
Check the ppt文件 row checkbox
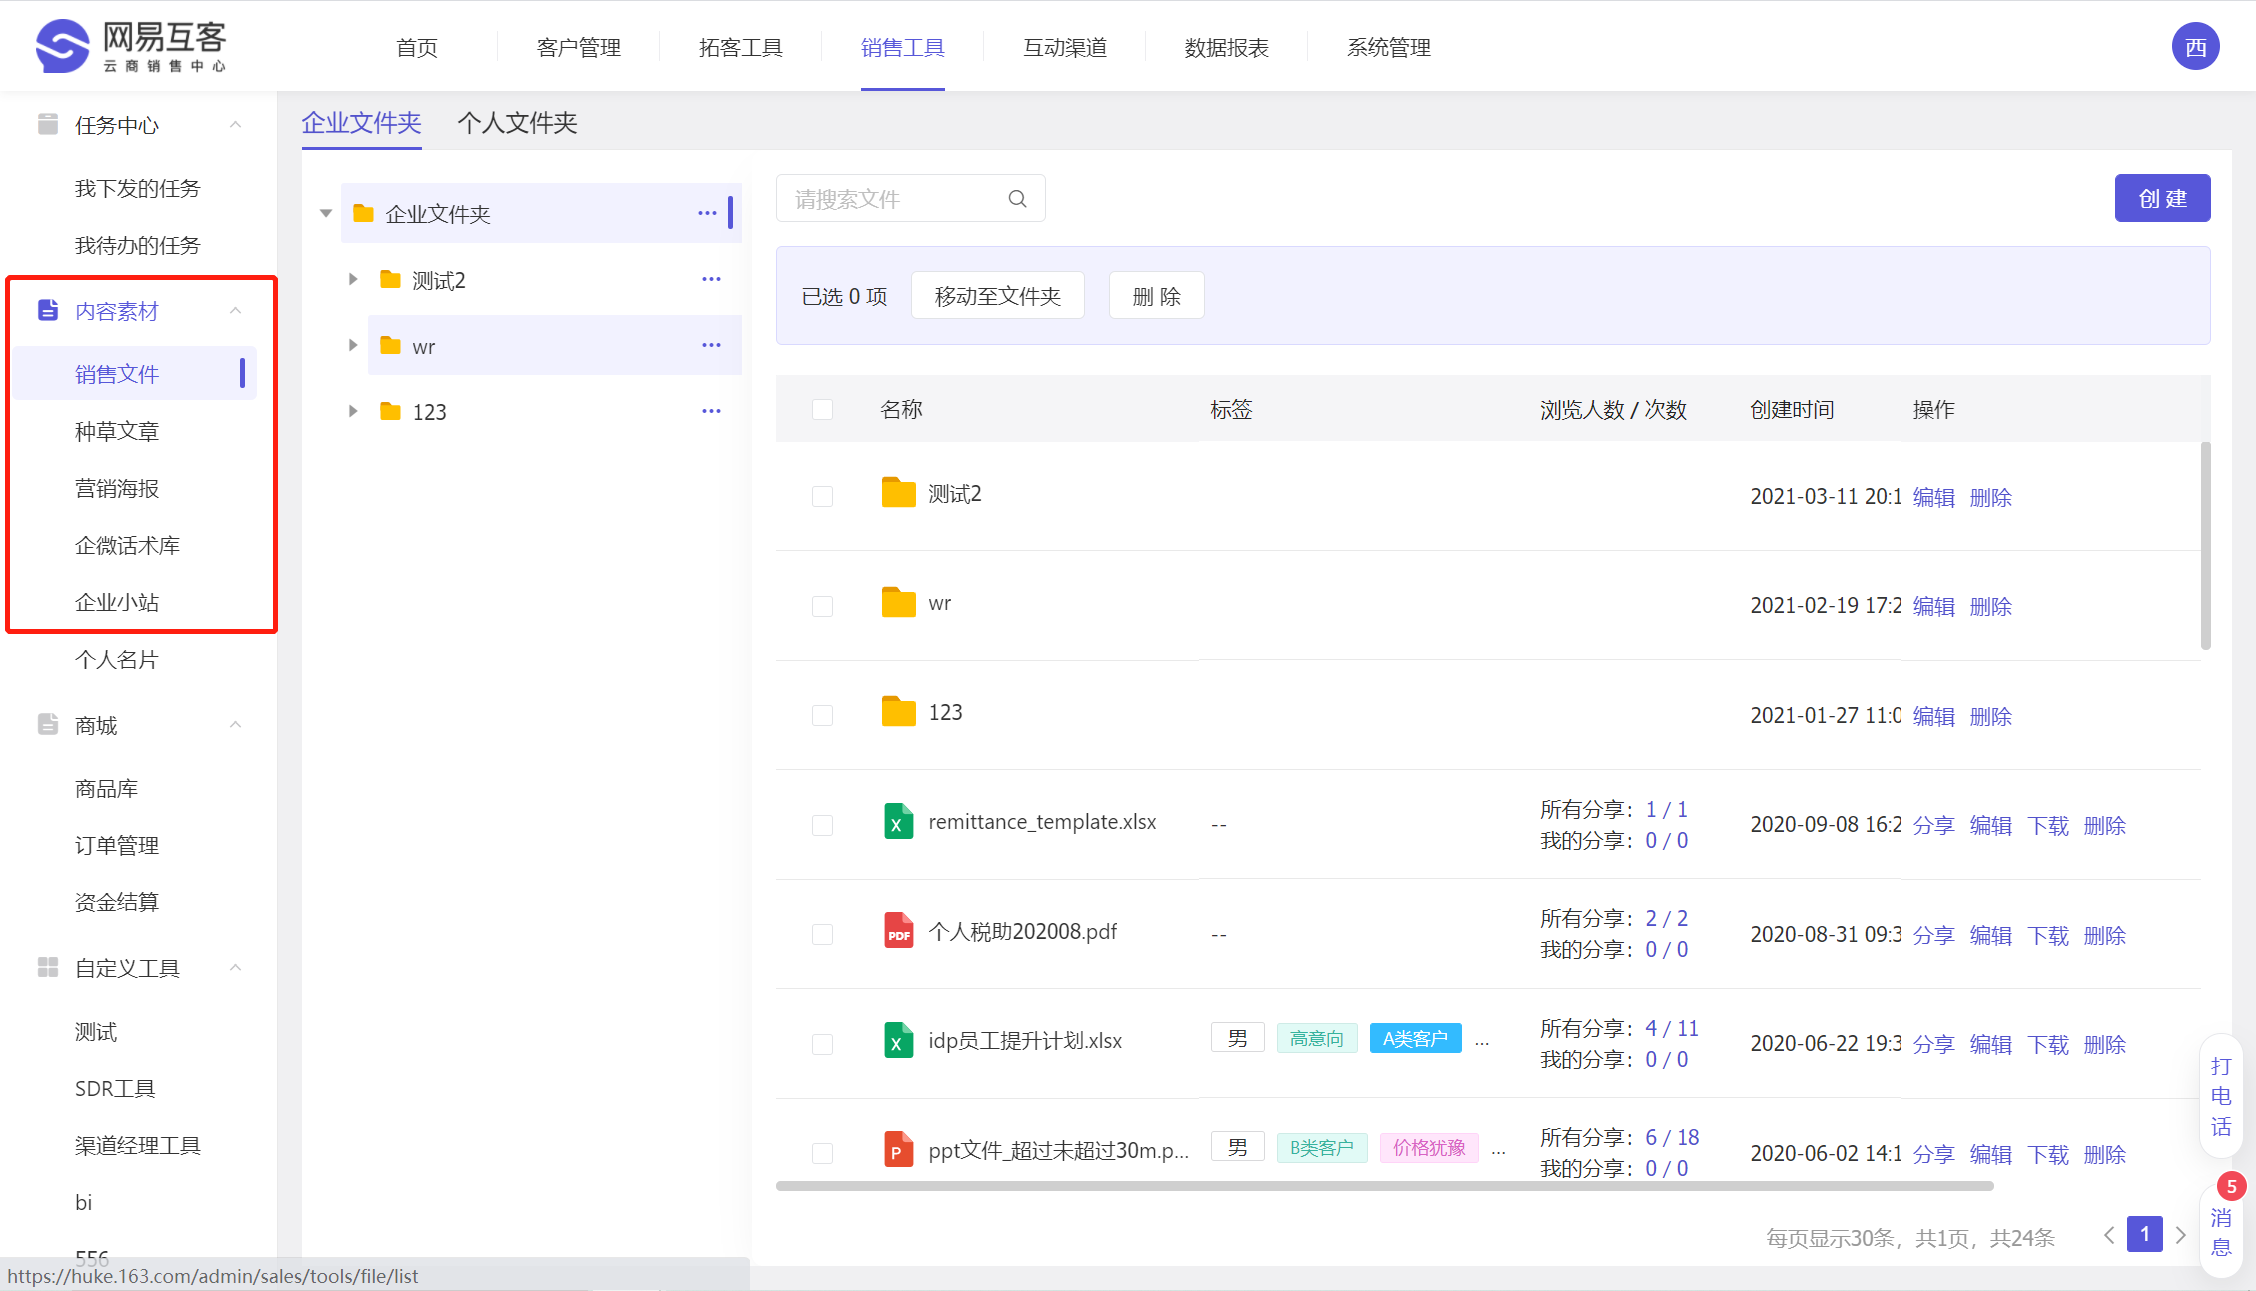point(822,1153)
